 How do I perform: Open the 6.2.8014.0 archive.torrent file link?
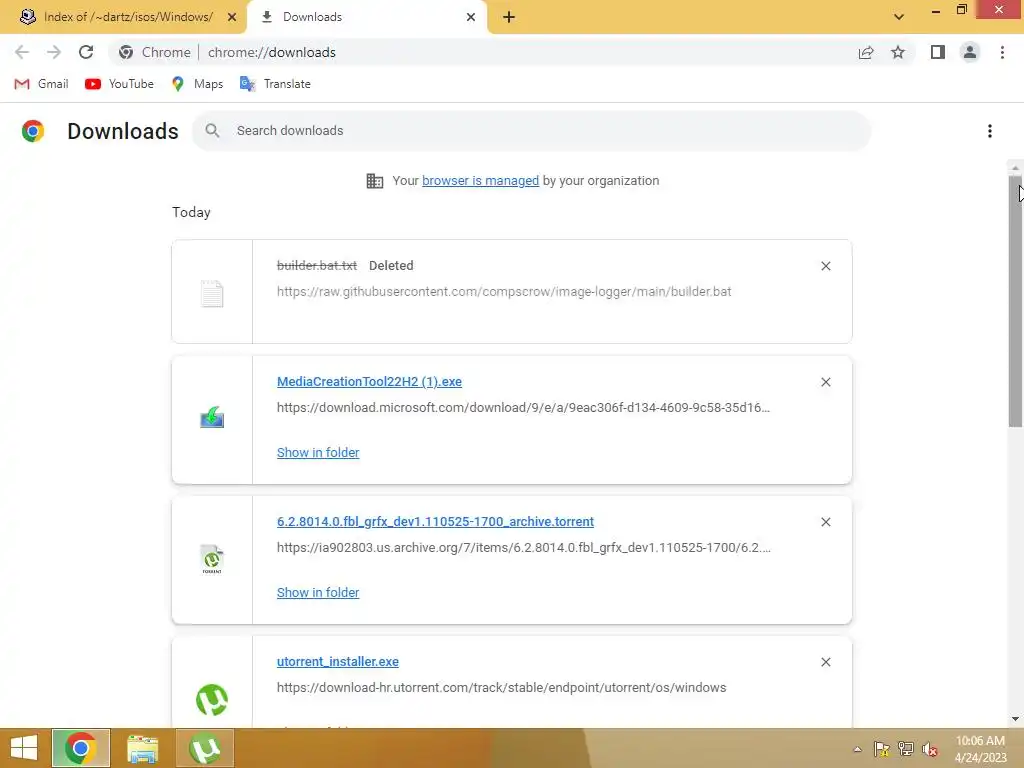tap(435, 521)
